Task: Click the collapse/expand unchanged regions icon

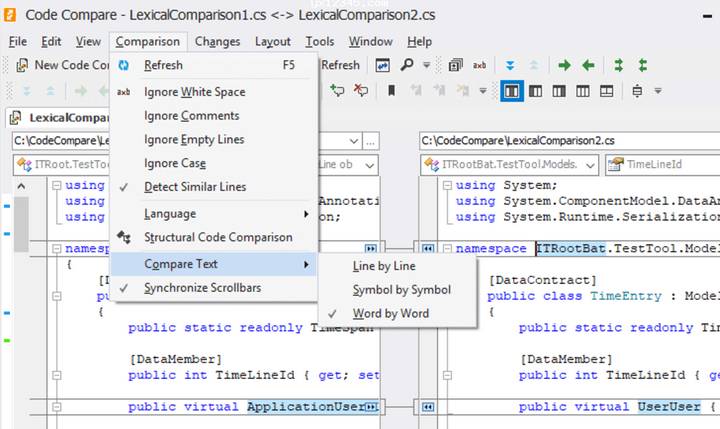Action: tap(455, 65)
